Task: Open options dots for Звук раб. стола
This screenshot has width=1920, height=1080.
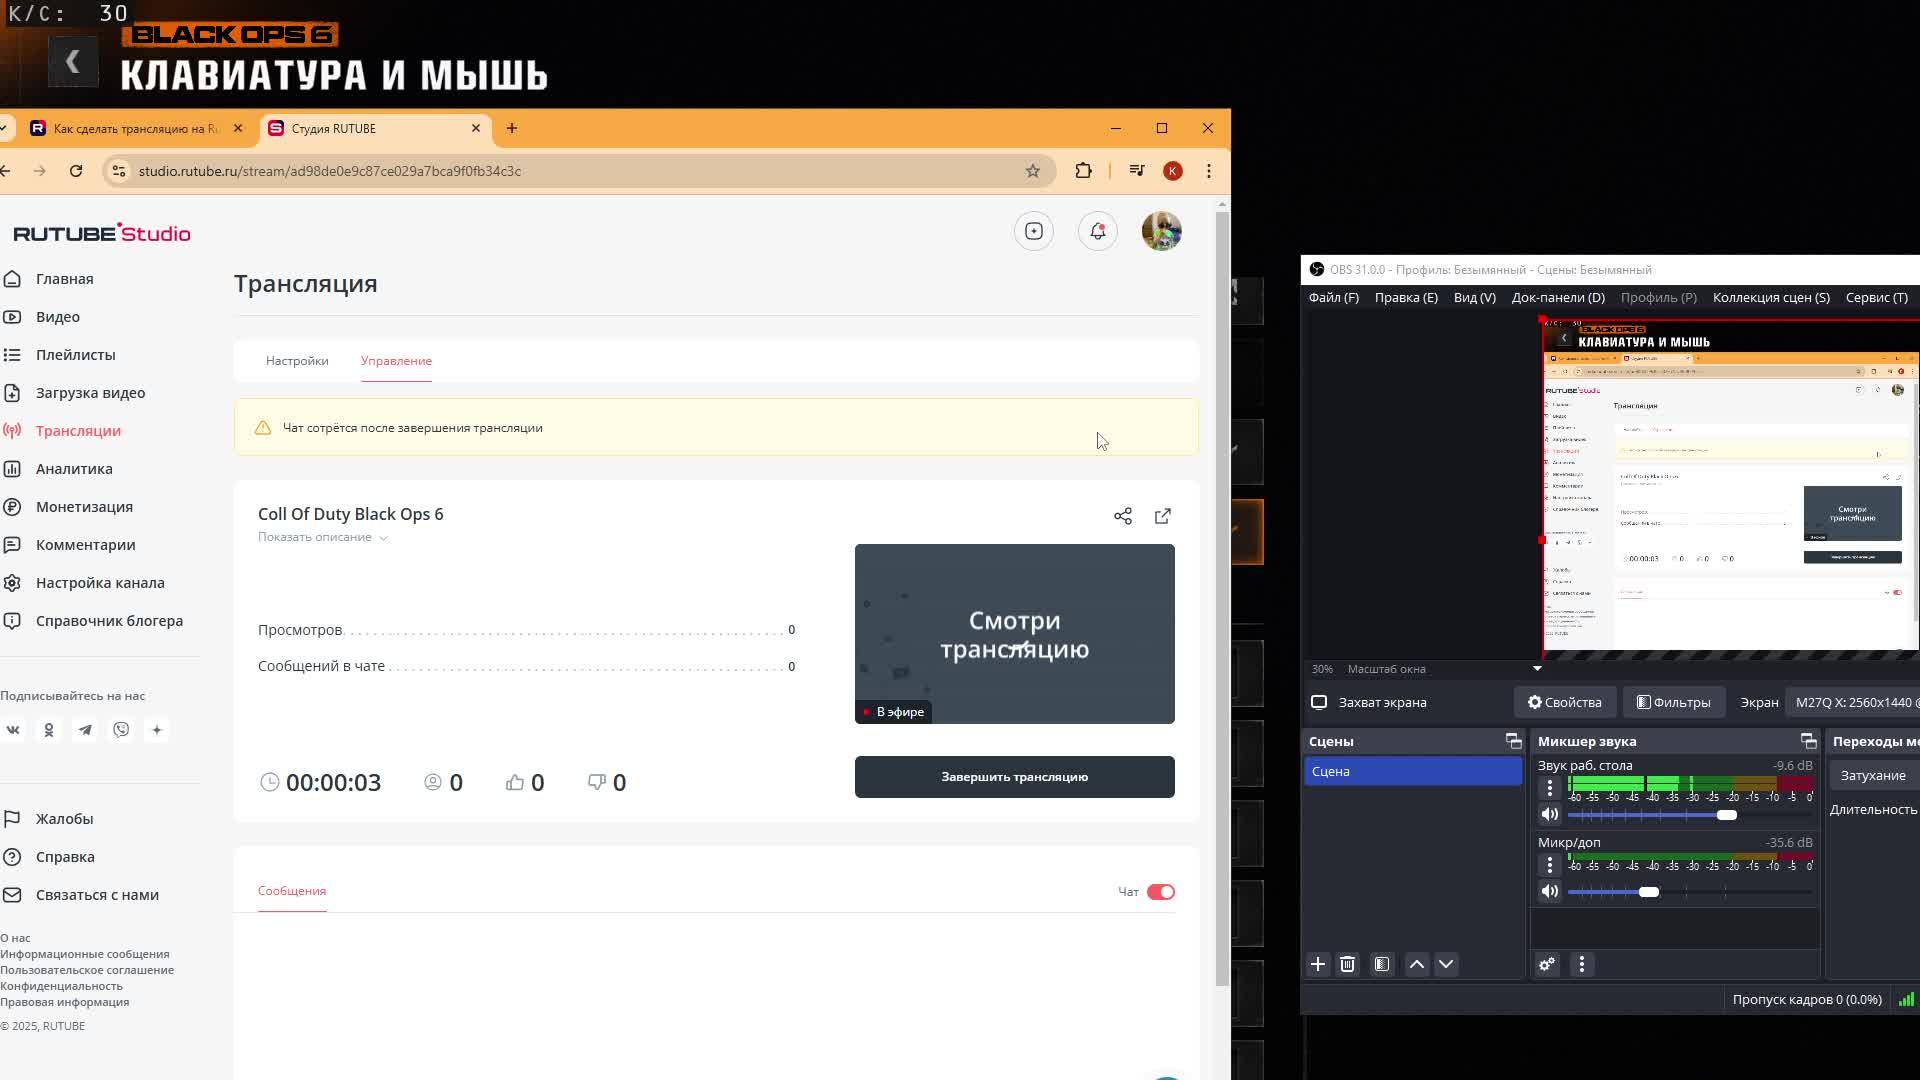Action: point(1550,788)
